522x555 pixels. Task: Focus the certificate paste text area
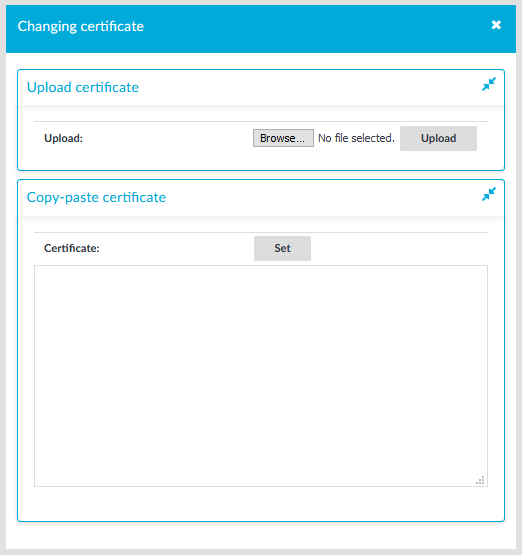tap(261, 376)
